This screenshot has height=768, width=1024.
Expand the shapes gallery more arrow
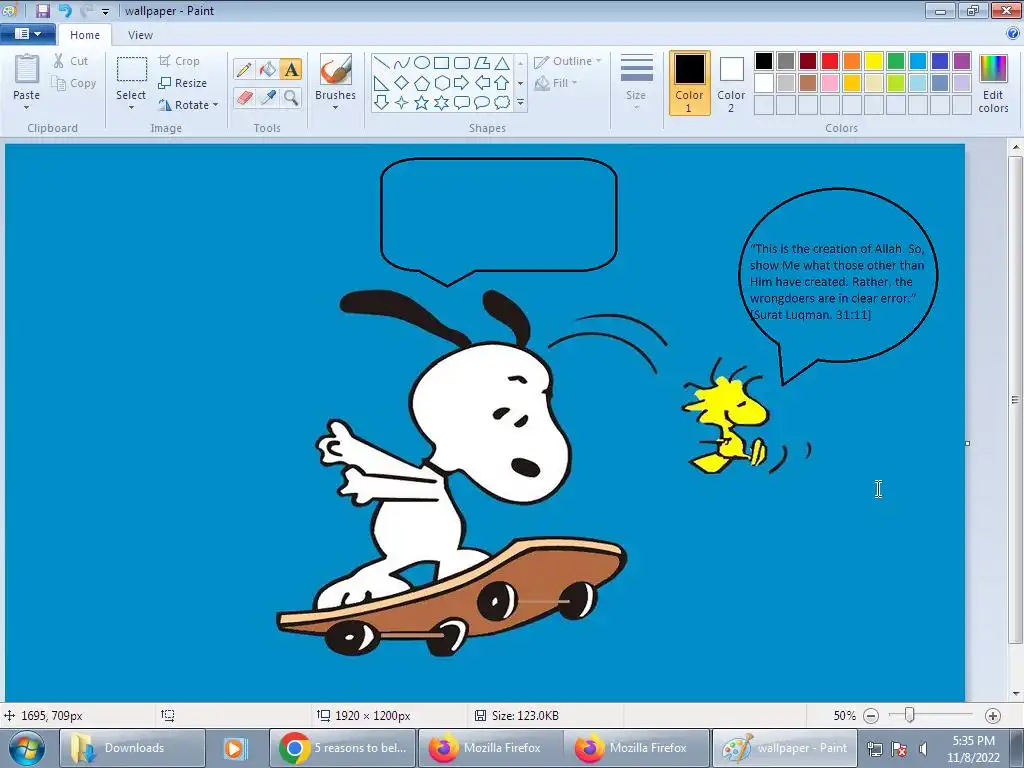point(520,103)
